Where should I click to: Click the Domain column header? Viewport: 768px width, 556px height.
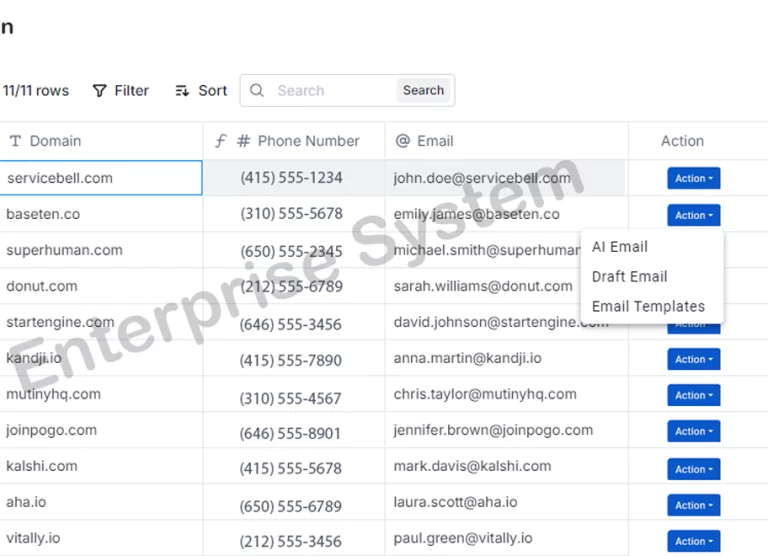101,141
